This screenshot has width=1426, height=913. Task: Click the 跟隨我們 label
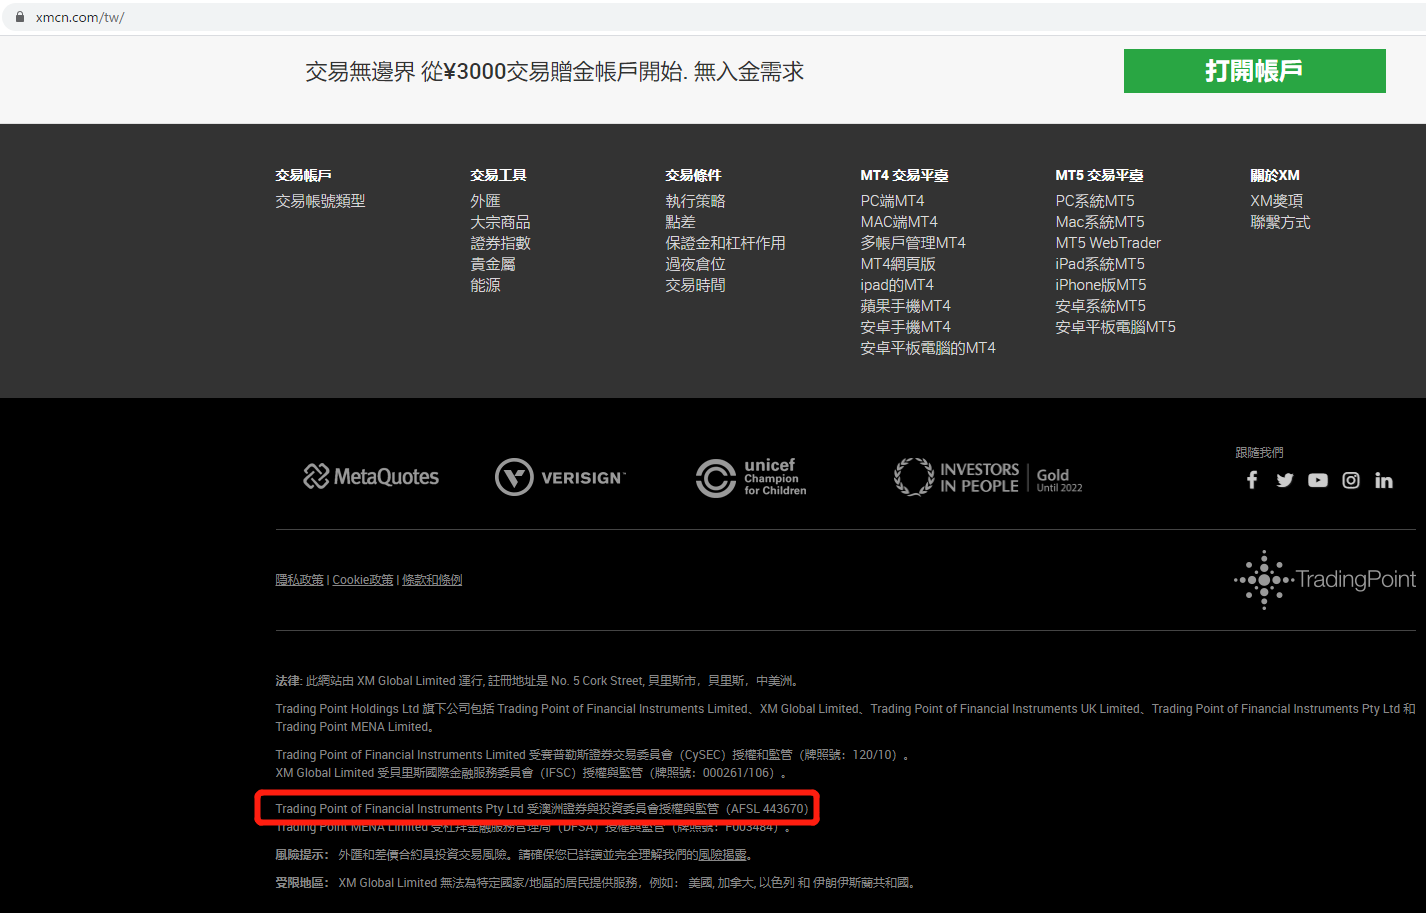[x=1259, y=453]
